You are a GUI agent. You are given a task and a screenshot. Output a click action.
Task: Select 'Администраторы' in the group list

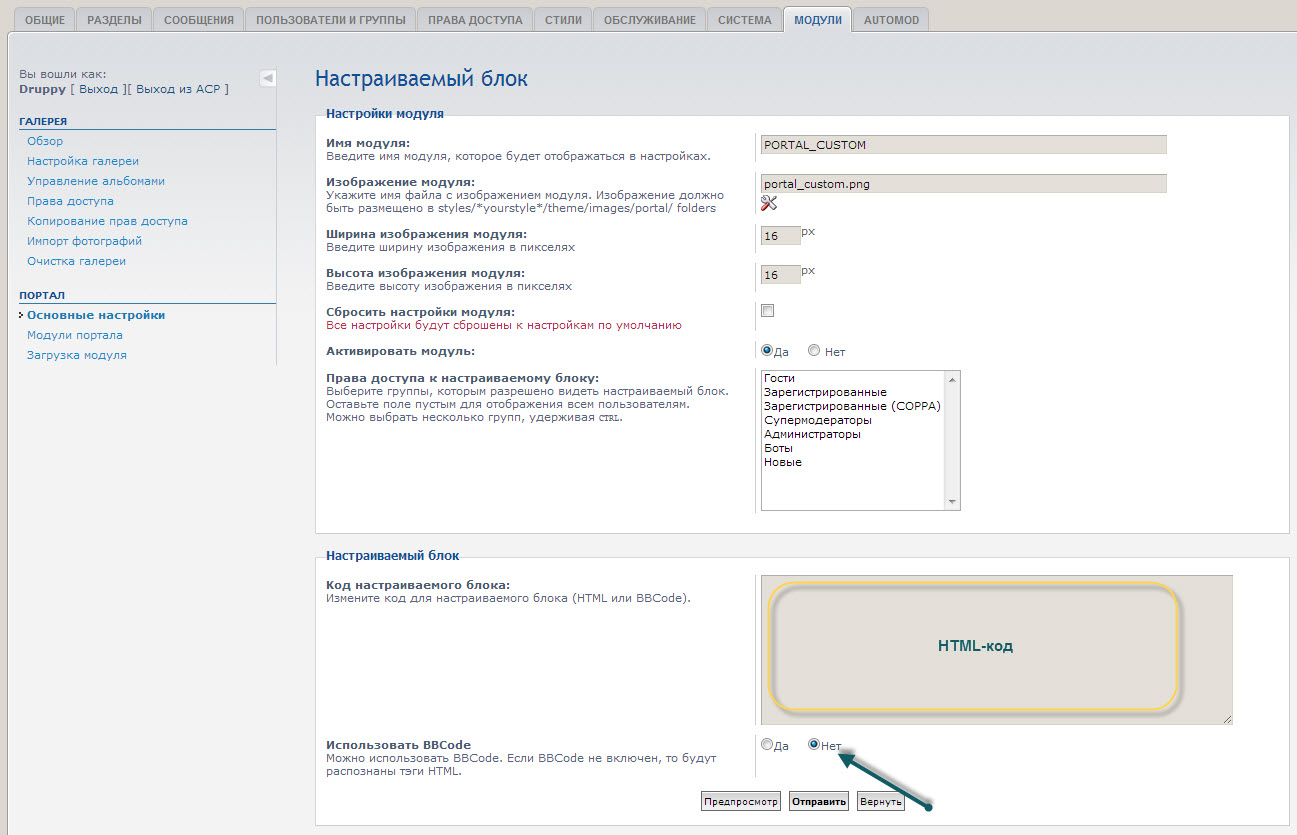tap(812, 434)
